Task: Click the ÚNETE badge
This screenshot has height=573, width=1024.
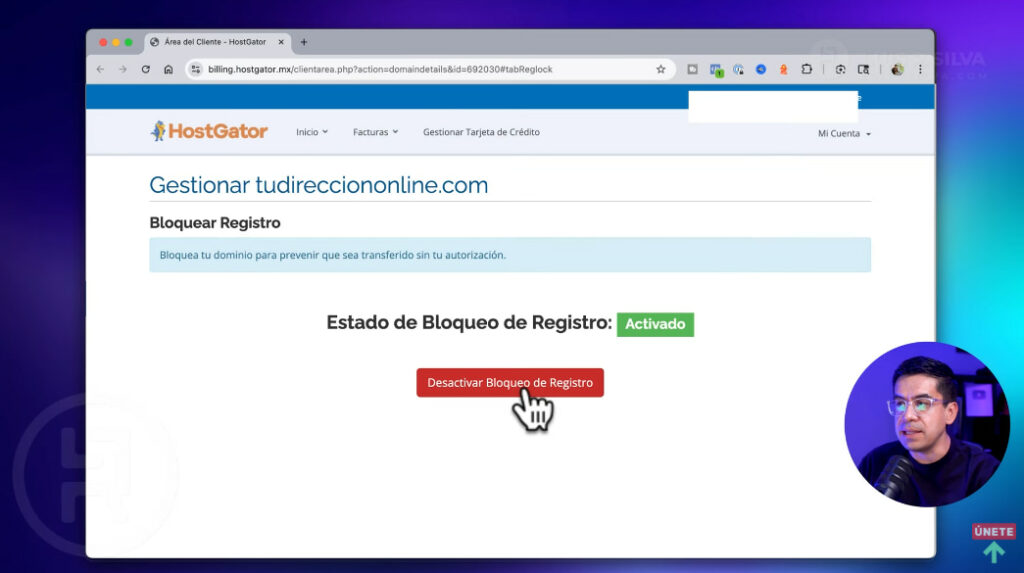Action: click(x=993, y=531)
